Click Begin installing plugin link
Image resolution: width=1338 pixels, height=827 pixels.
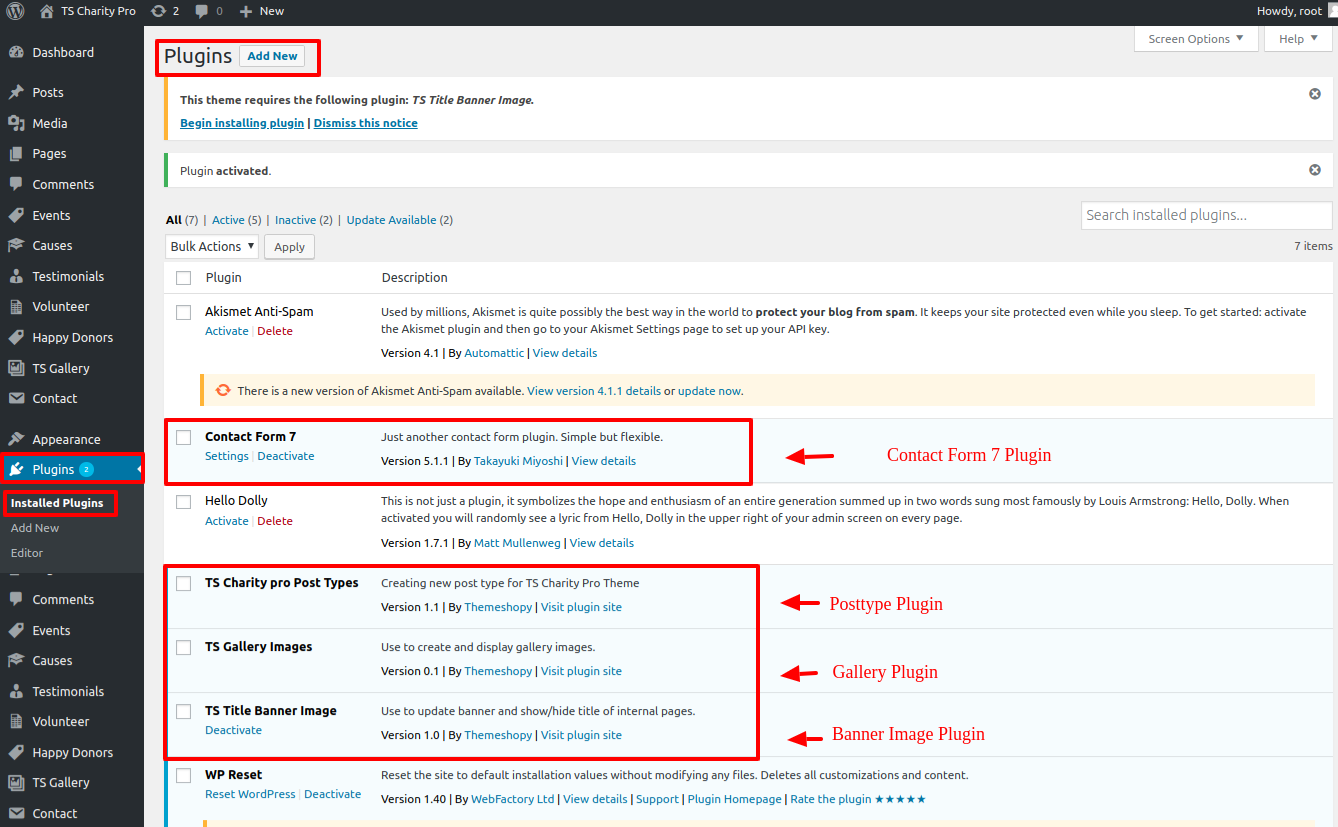[x=242, y=123]
